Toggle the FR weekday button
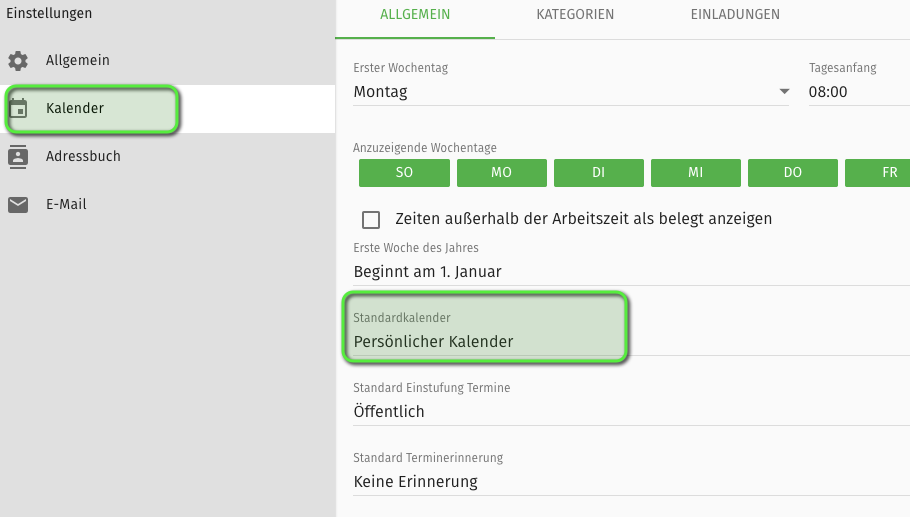Viewport: 910px width, 517px height. pos(882,173)
